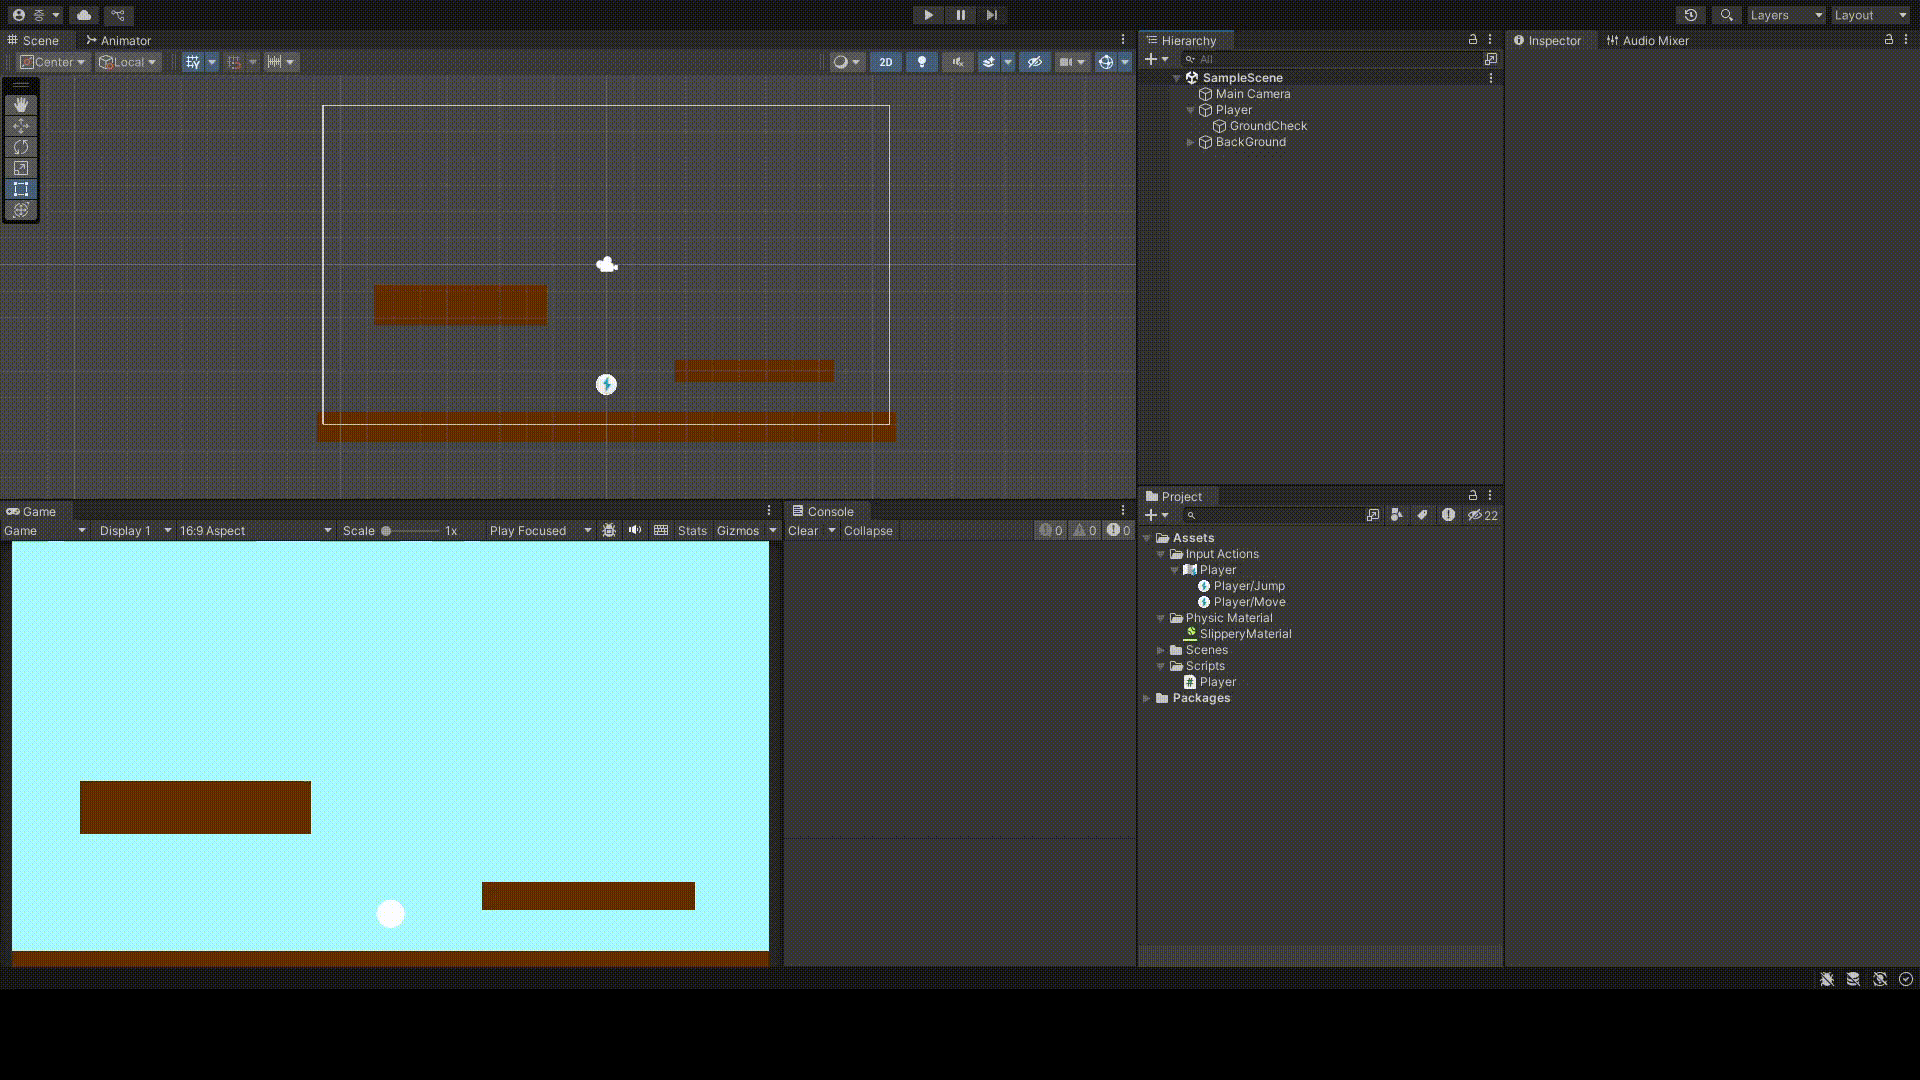The height and width of the screenshot is (1080, 1920).
Task: Collapse the Player object in Hierarchy
Action: tap(1190, 110)
